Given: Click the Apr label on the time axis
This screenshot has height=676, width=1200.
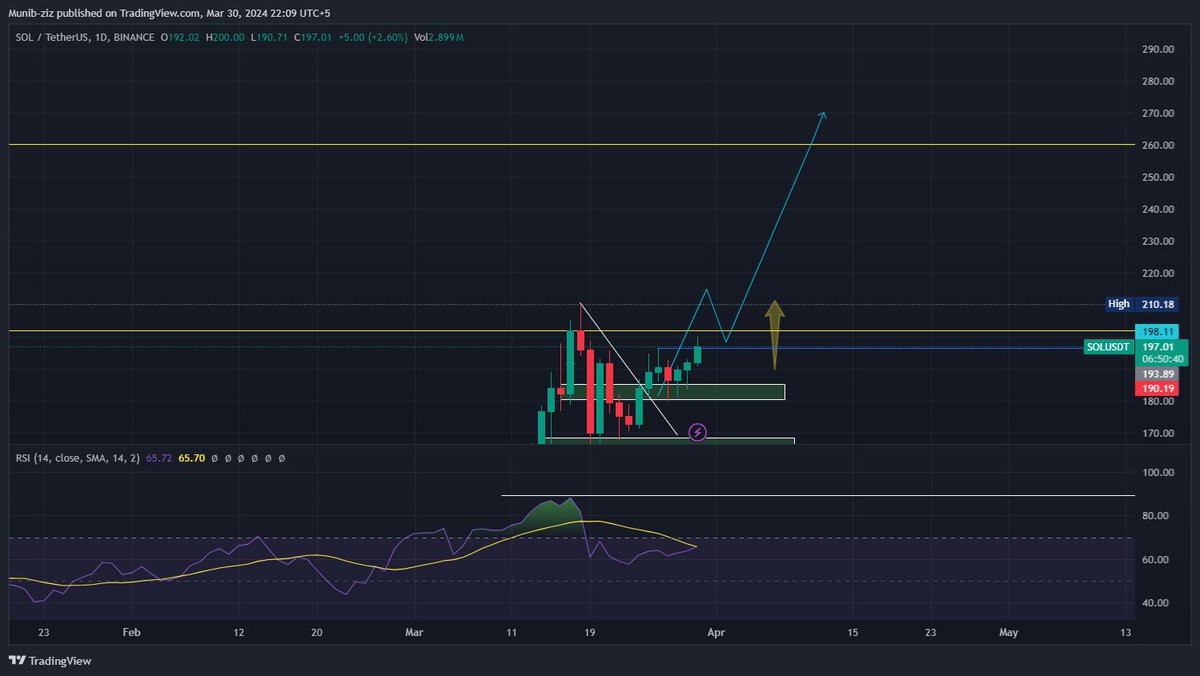Looking at the screenshot, I should pos(715,632).
